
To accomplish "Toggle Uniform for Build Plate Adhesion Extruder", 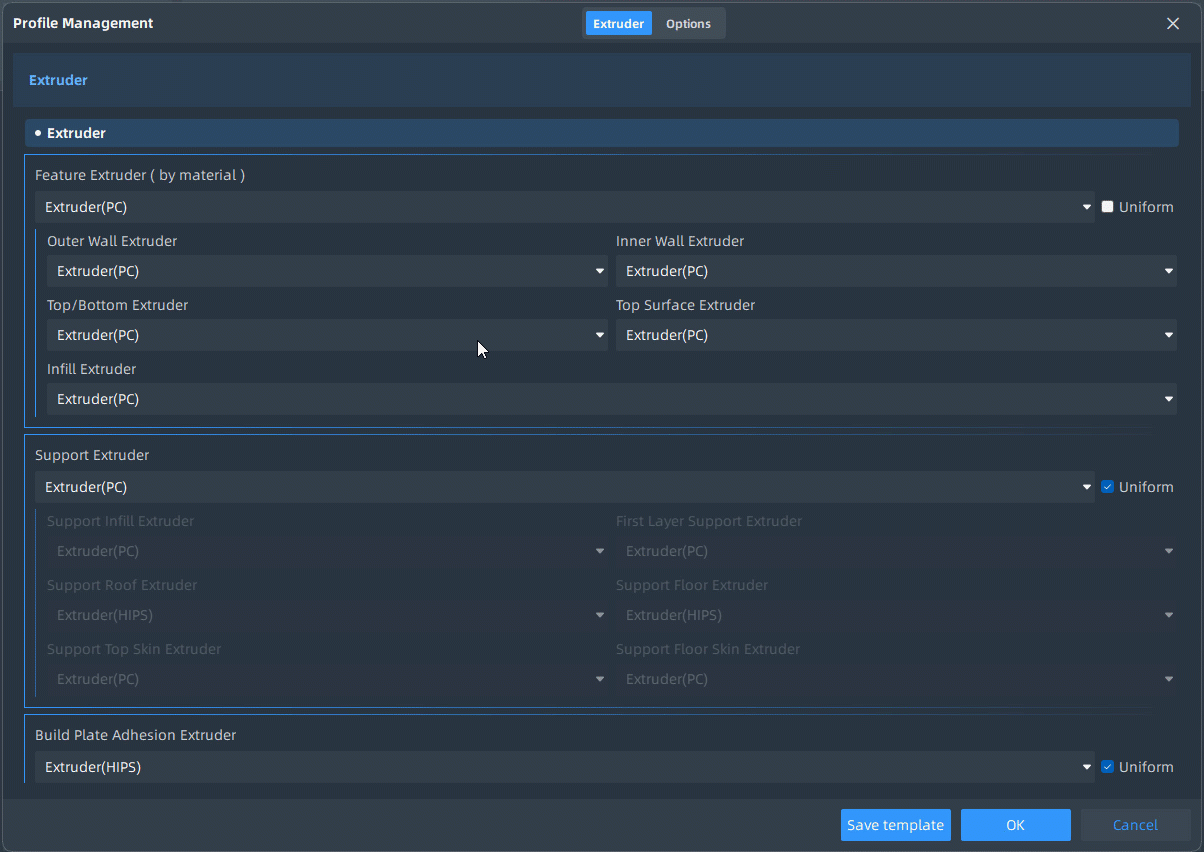I will pyautogui.click(x=1107, y=767).
